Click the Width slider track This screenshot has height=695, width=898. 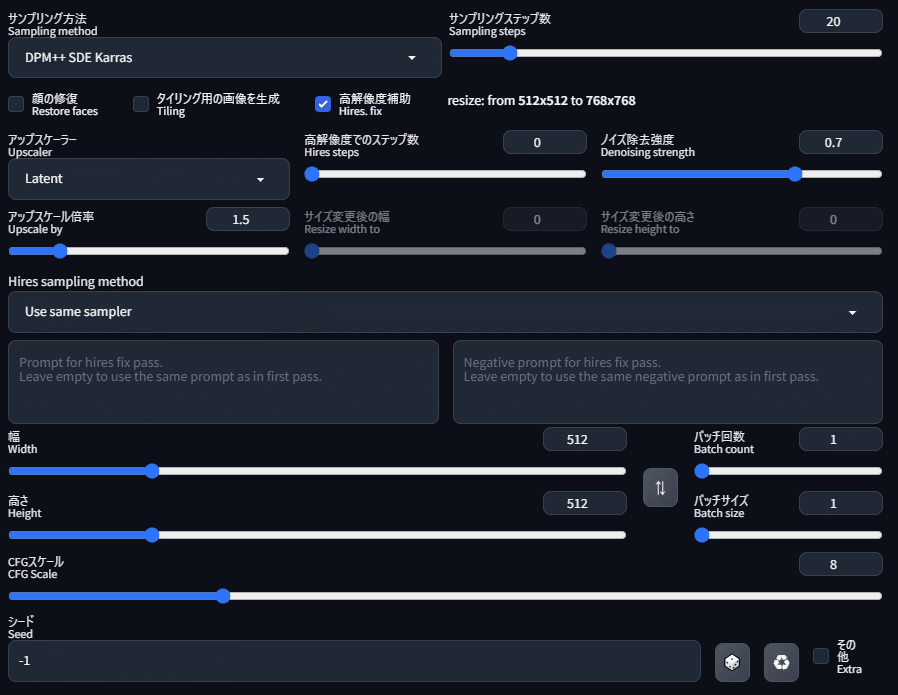click(317, 471)
